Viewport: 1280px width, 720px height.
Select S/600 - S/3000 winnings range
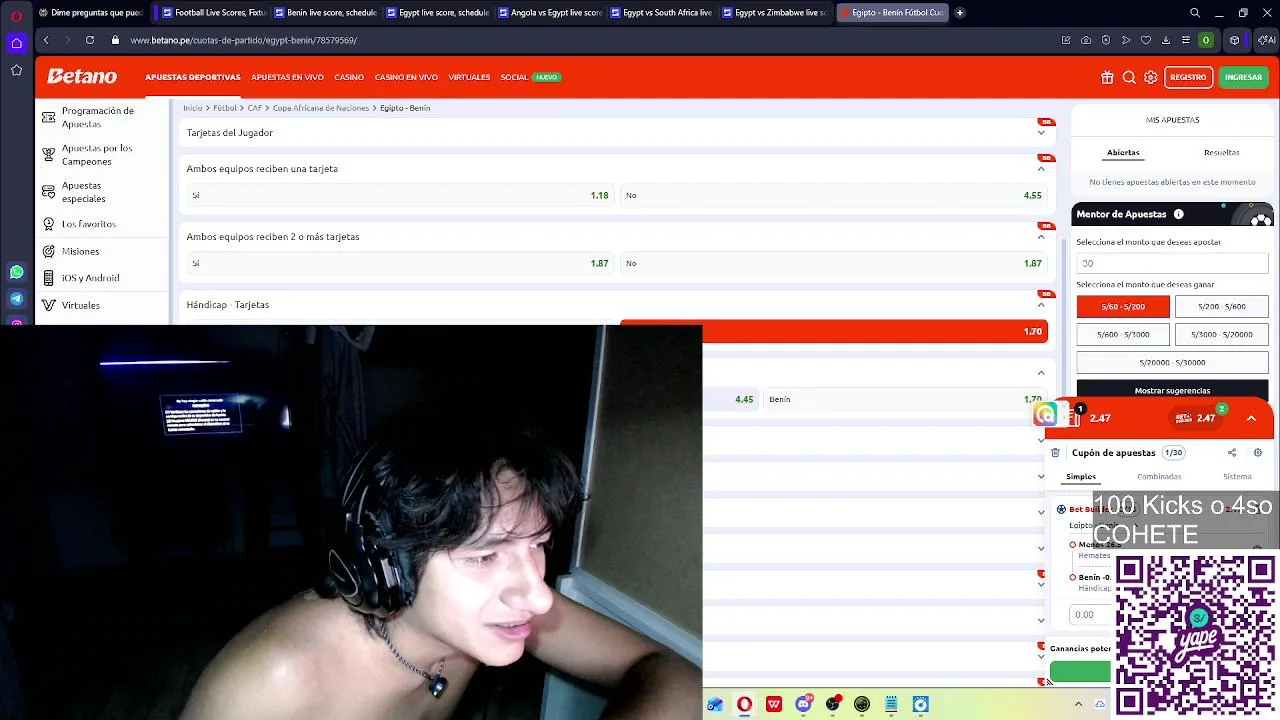click(x=1123, y=335)
